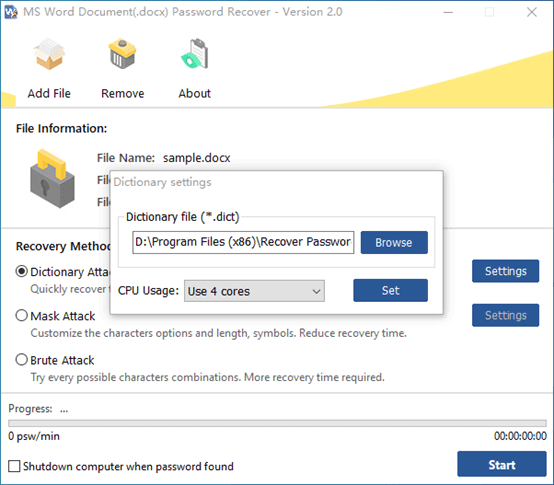
Task: Click the Remove label
Action: click(x=123, y=94)
